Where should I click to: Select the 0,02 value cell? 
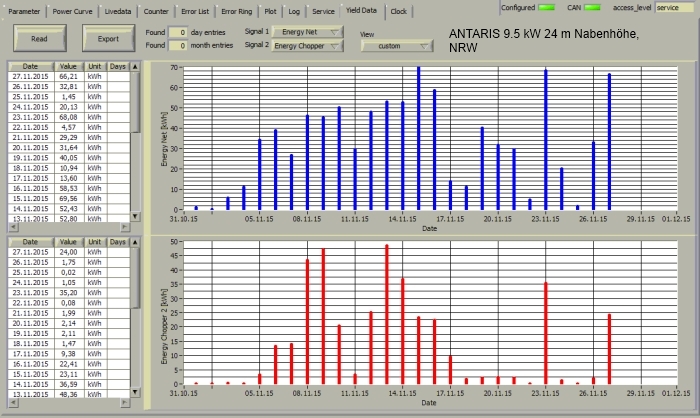click(x=68, y=272)
